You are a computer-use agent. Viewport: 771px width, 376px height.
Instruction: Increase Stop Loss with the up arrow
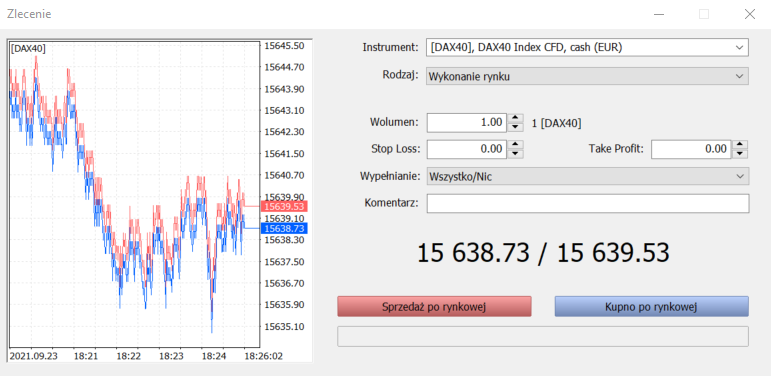pos(515,145)
